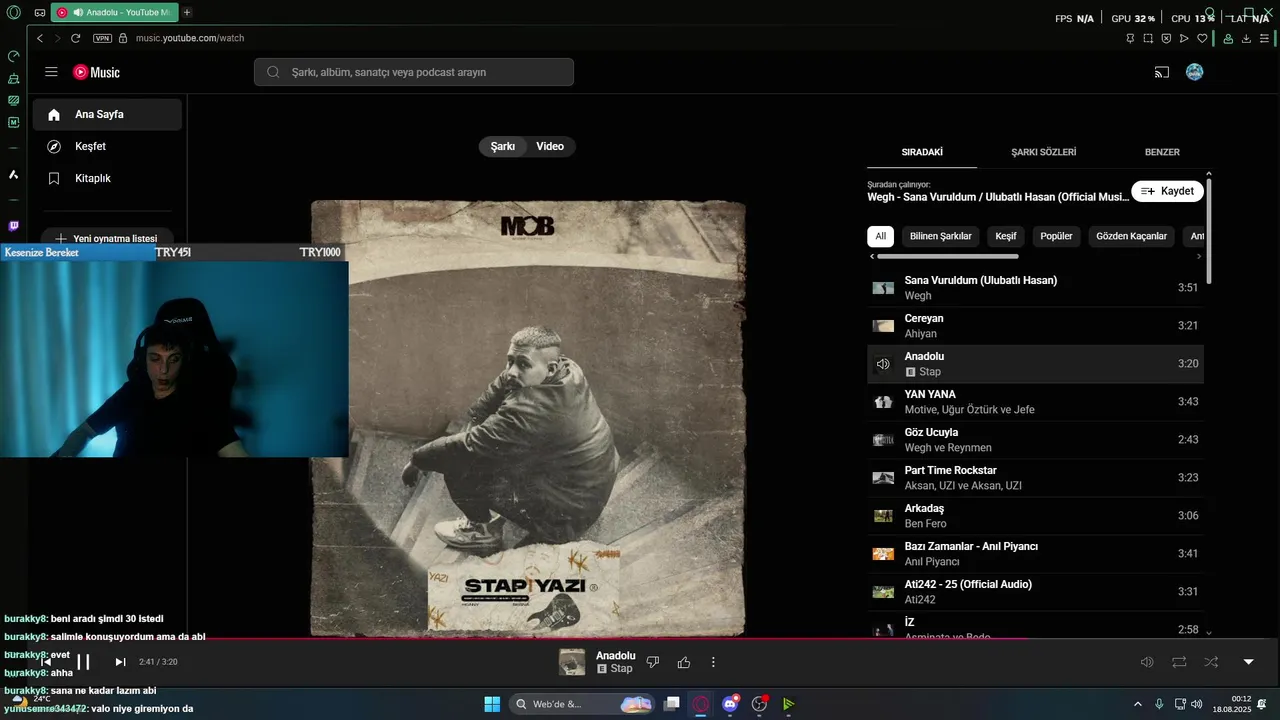
Task: Select the Bilinen Şarkılar filter chip
Action: [x=941, y=236]
